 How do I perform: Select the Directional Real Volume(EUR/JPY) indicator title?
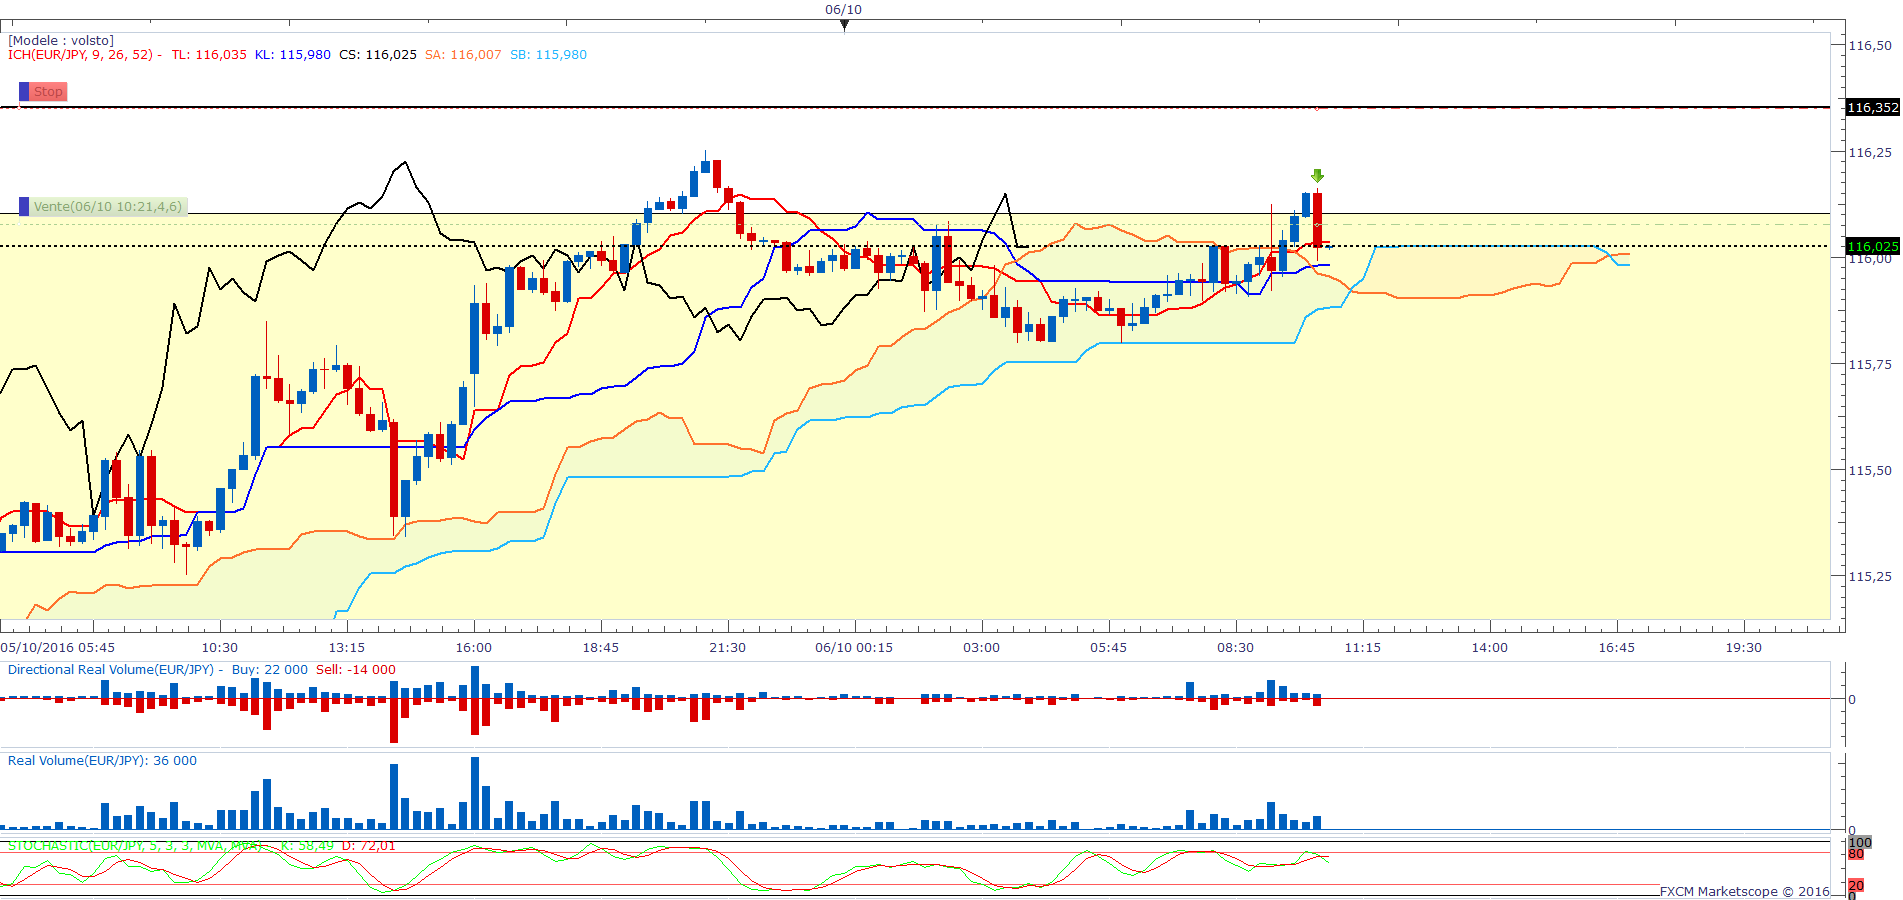pyautogui.click(x=111, y=670)
